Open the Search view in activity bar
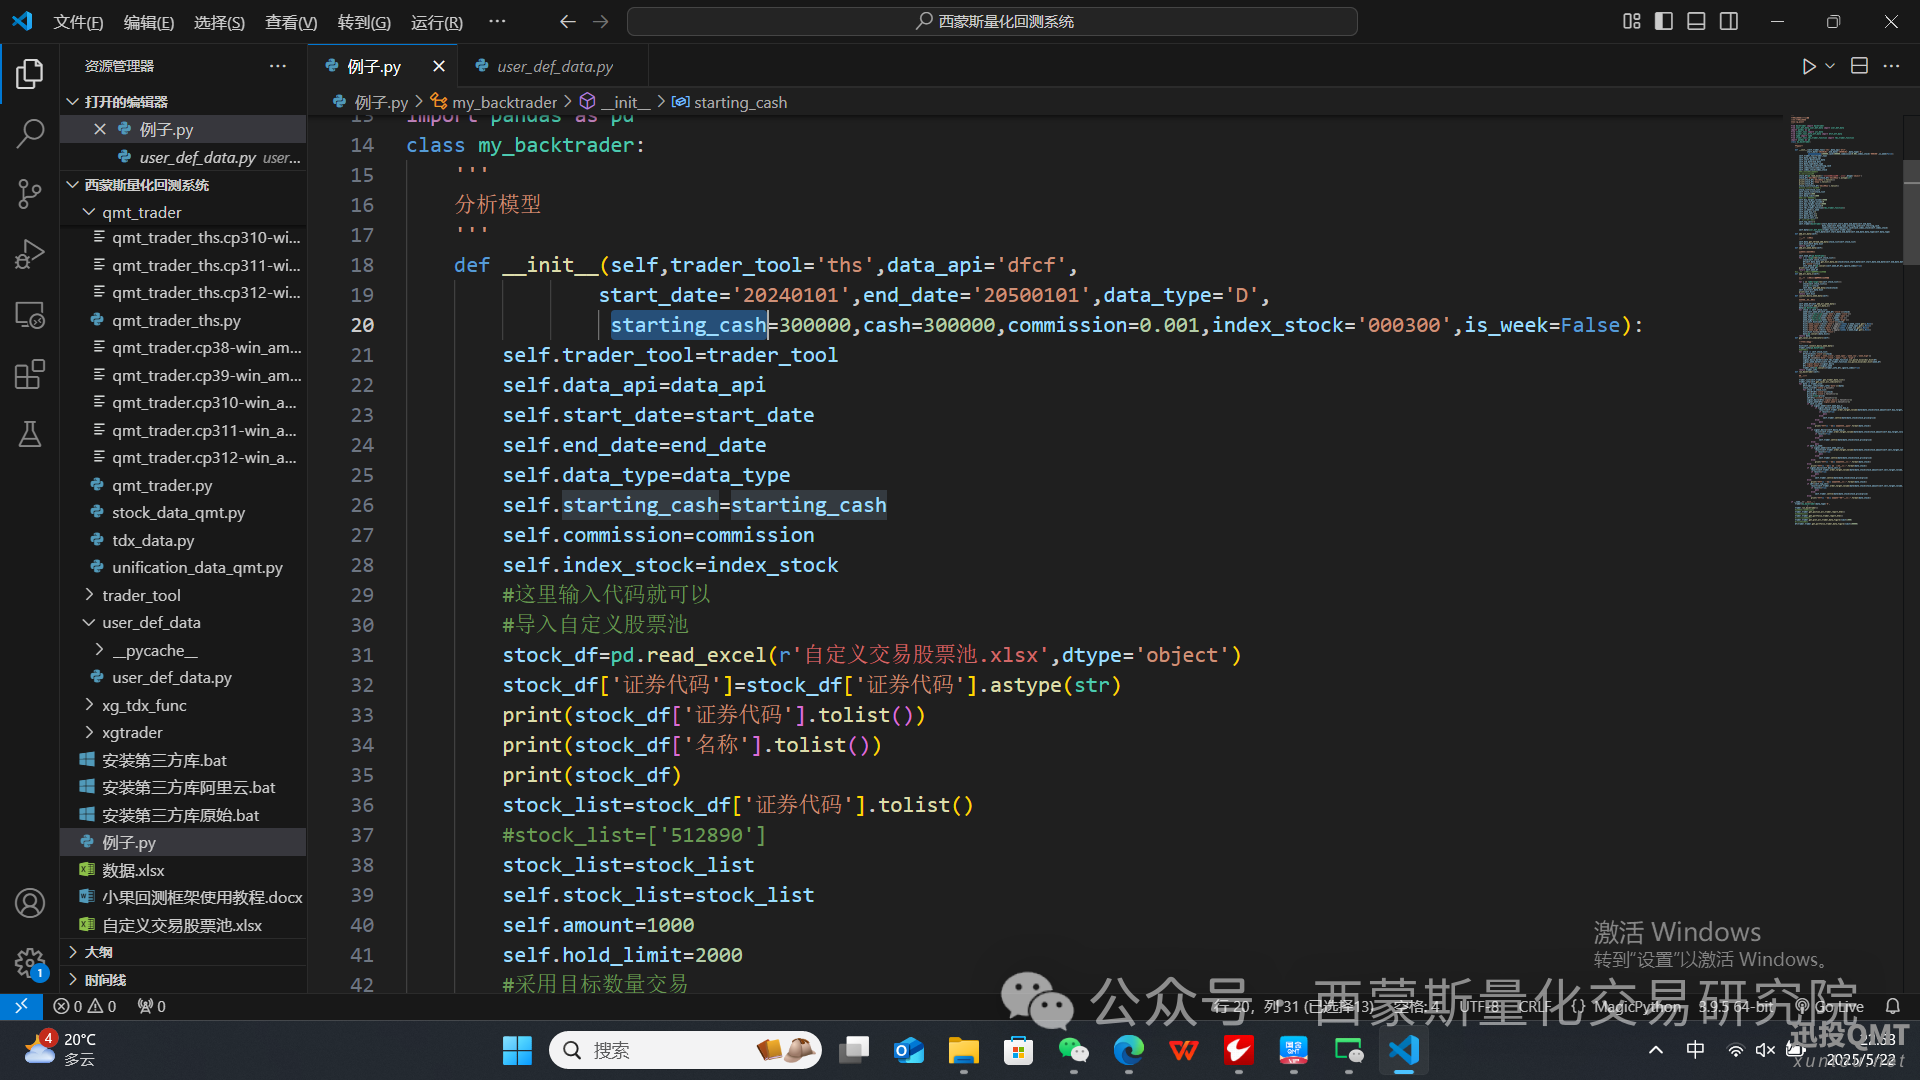The width and height of the screenshot is (1920, 1080). click(x=30, y=133)
